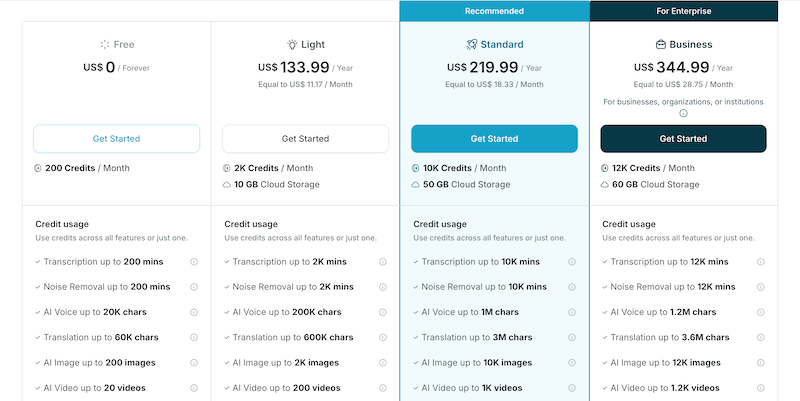Show info for Business AI Video 1.2K videos
This screenshot has width=800, height=401.
[x=761, y=388]
